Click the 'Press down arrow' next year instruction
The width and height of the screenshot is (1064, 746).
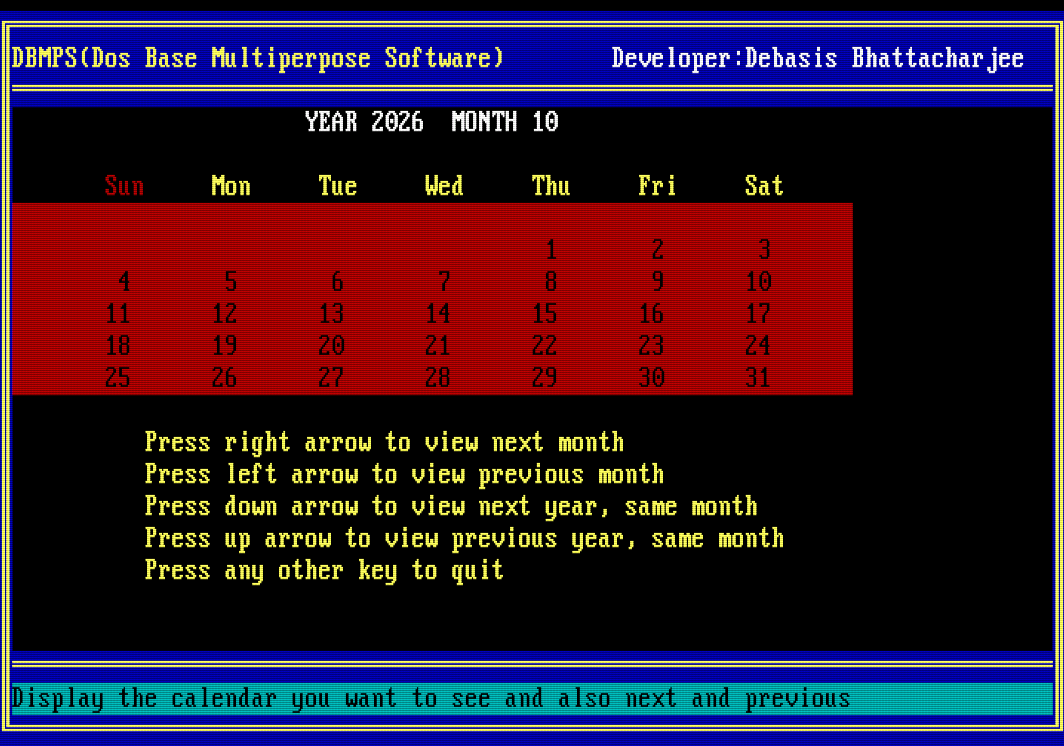pyautogui.click(x=451, y=506)
